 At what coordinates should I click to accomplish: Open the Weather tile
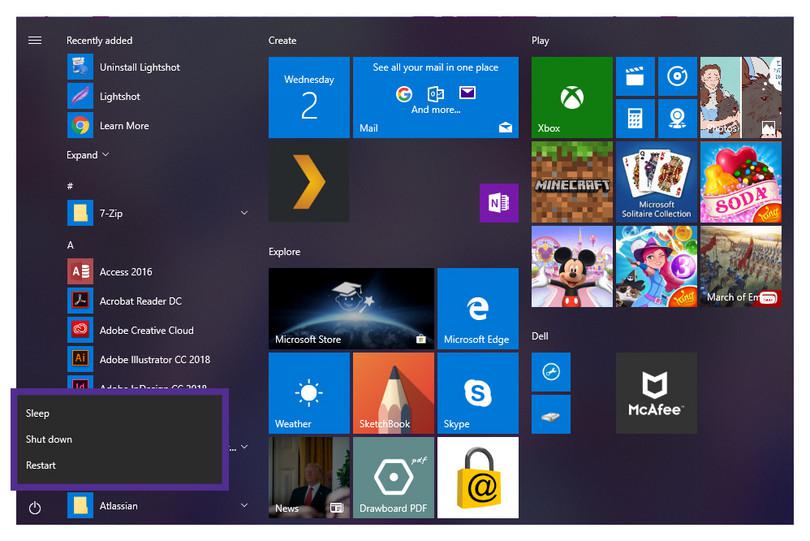click(x=309, y=393)
